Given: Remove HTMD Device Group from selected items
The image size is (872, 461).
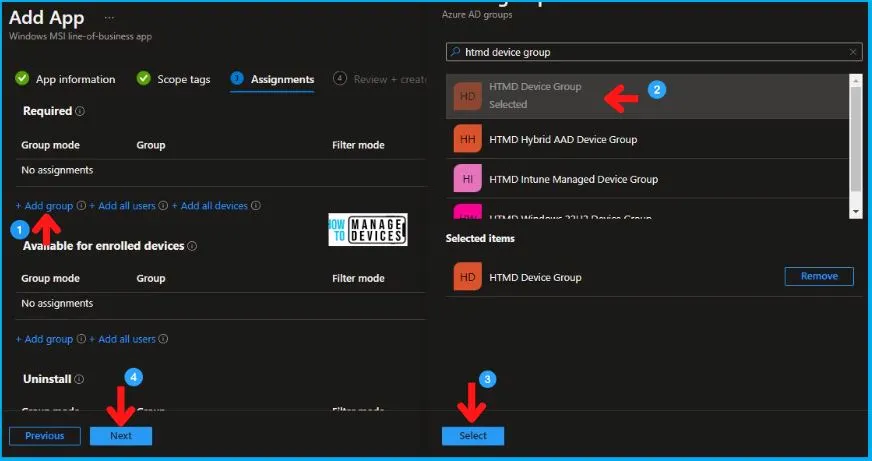Looking at the screenshot, I should click(x=819, y=276).
